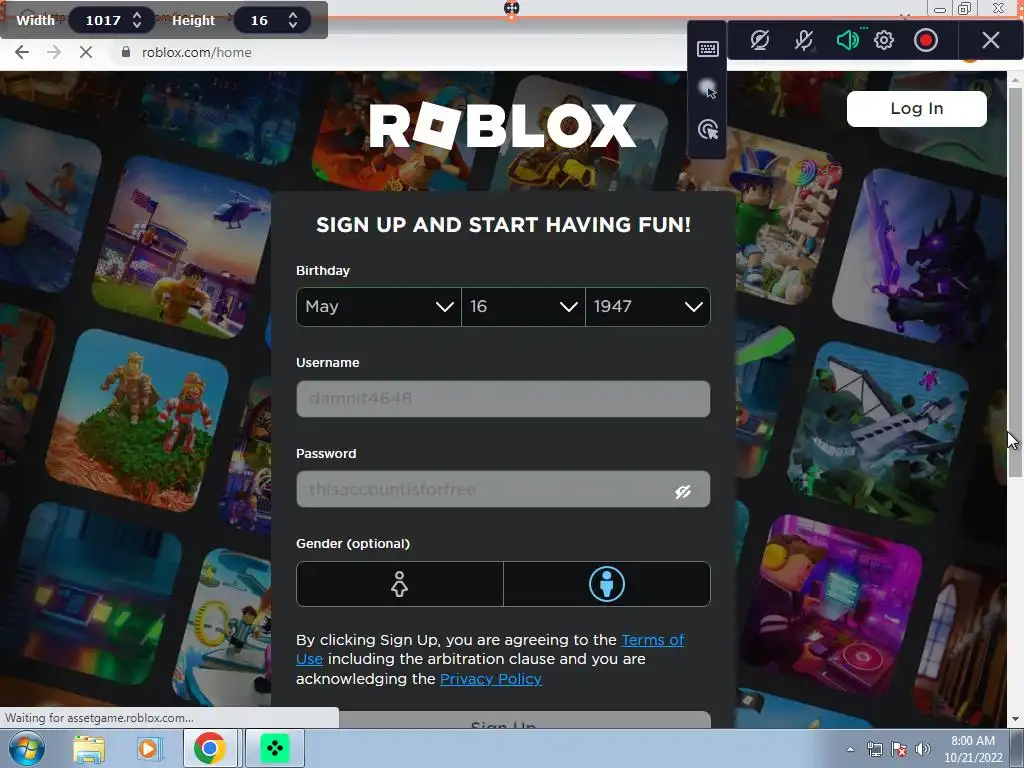Image resolution: width=1024 pixels, height=768 pixels.
Task: Show hidden system tray icons
Action: click(x=850, y=749)
